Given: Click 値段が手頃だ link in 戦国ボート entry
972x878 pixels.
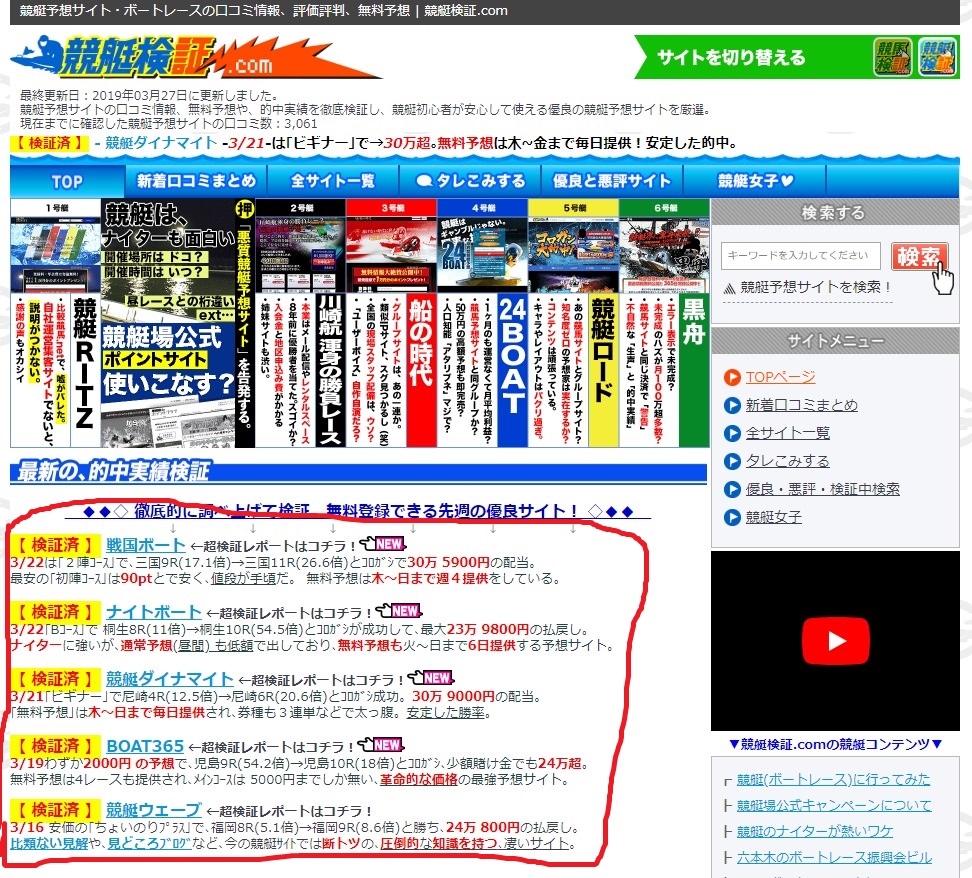Looking at the screenshot, I should 248,579.
